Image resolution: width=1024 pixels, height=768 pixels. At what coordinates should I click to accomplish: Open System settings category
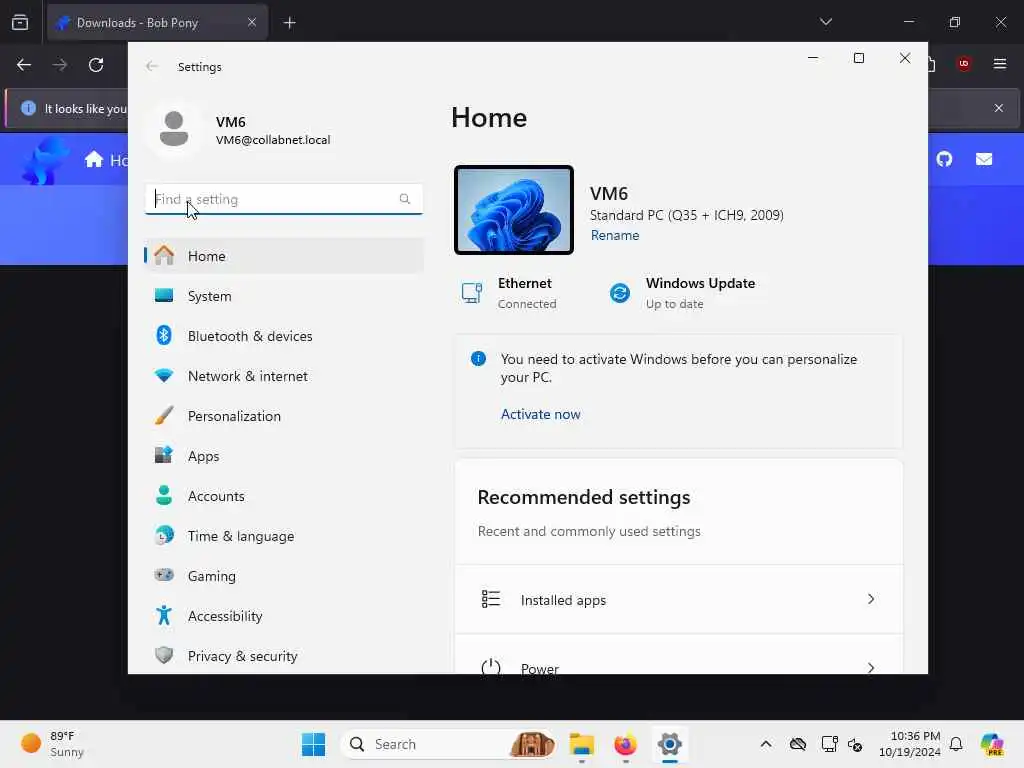[284, 296]
